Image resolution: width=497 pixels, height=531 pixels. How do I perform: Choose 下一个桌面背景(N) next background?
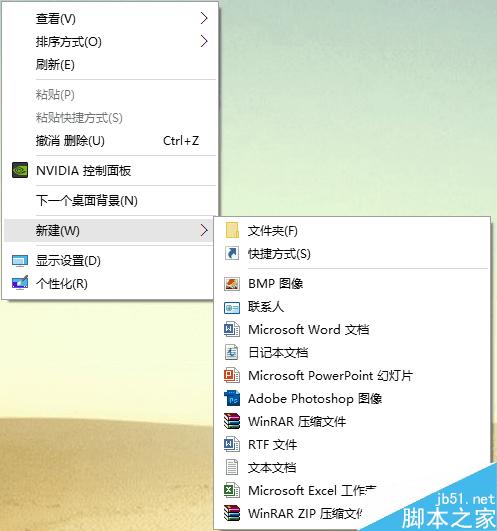coord(110,200)
